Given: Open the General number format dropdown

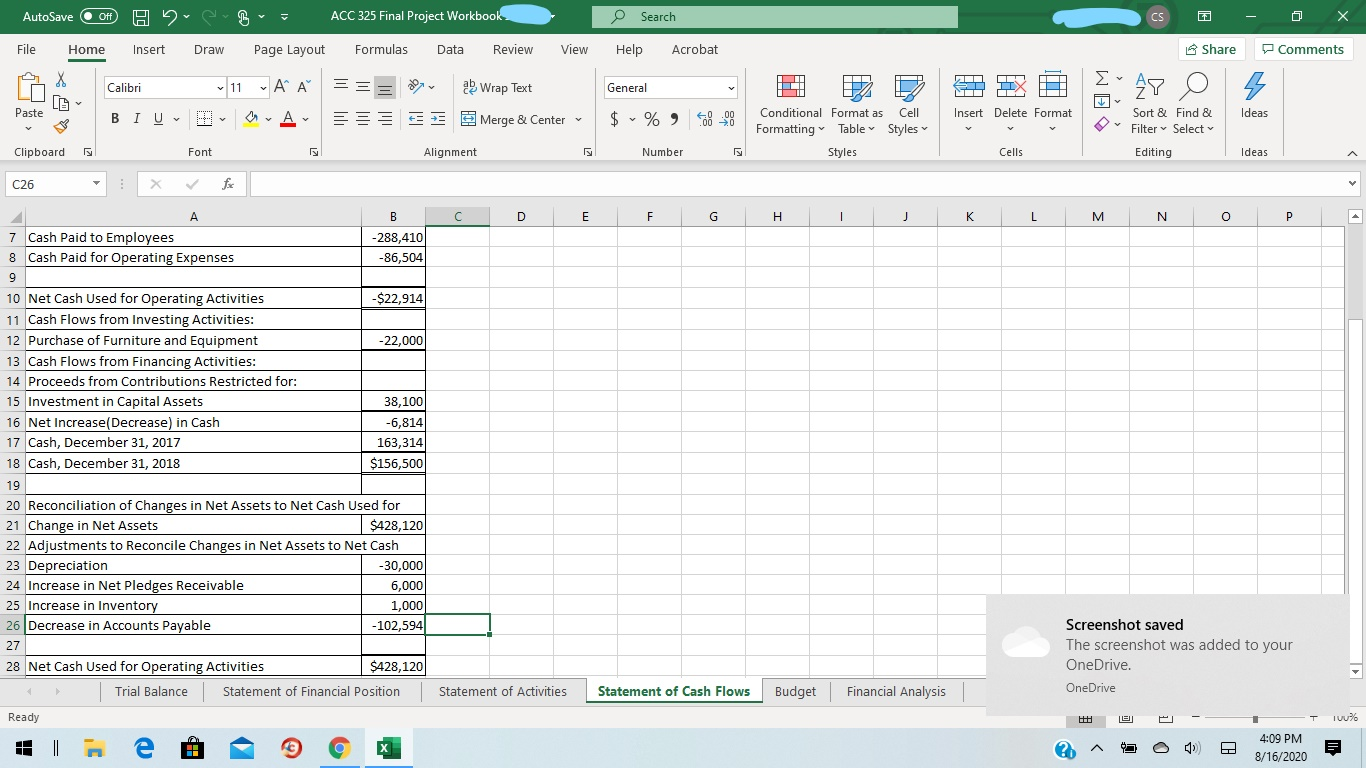Looking at the screenshot, I should point(730,88).
